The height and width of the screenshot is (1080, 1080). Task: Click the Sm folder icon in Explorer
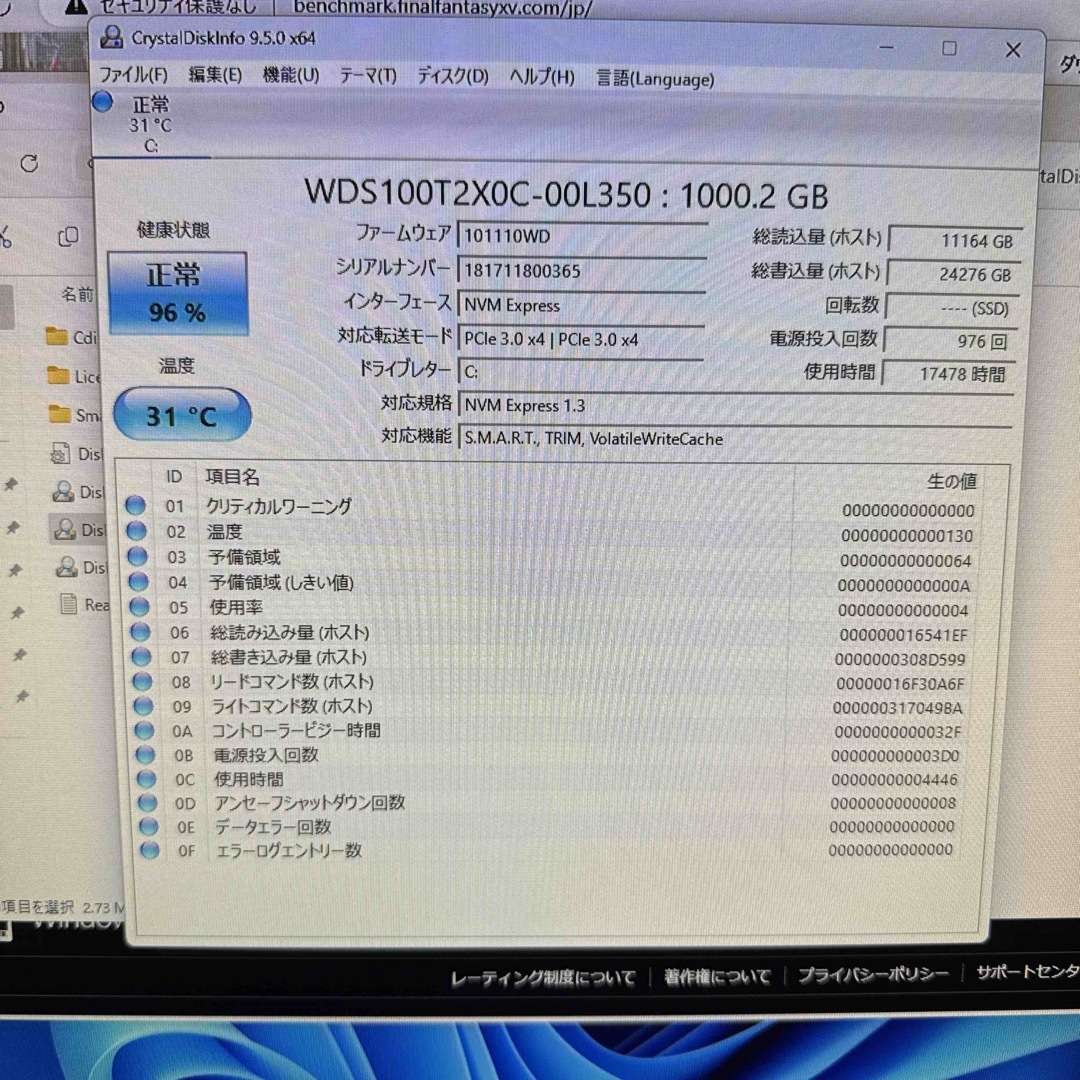click(61, 414)
